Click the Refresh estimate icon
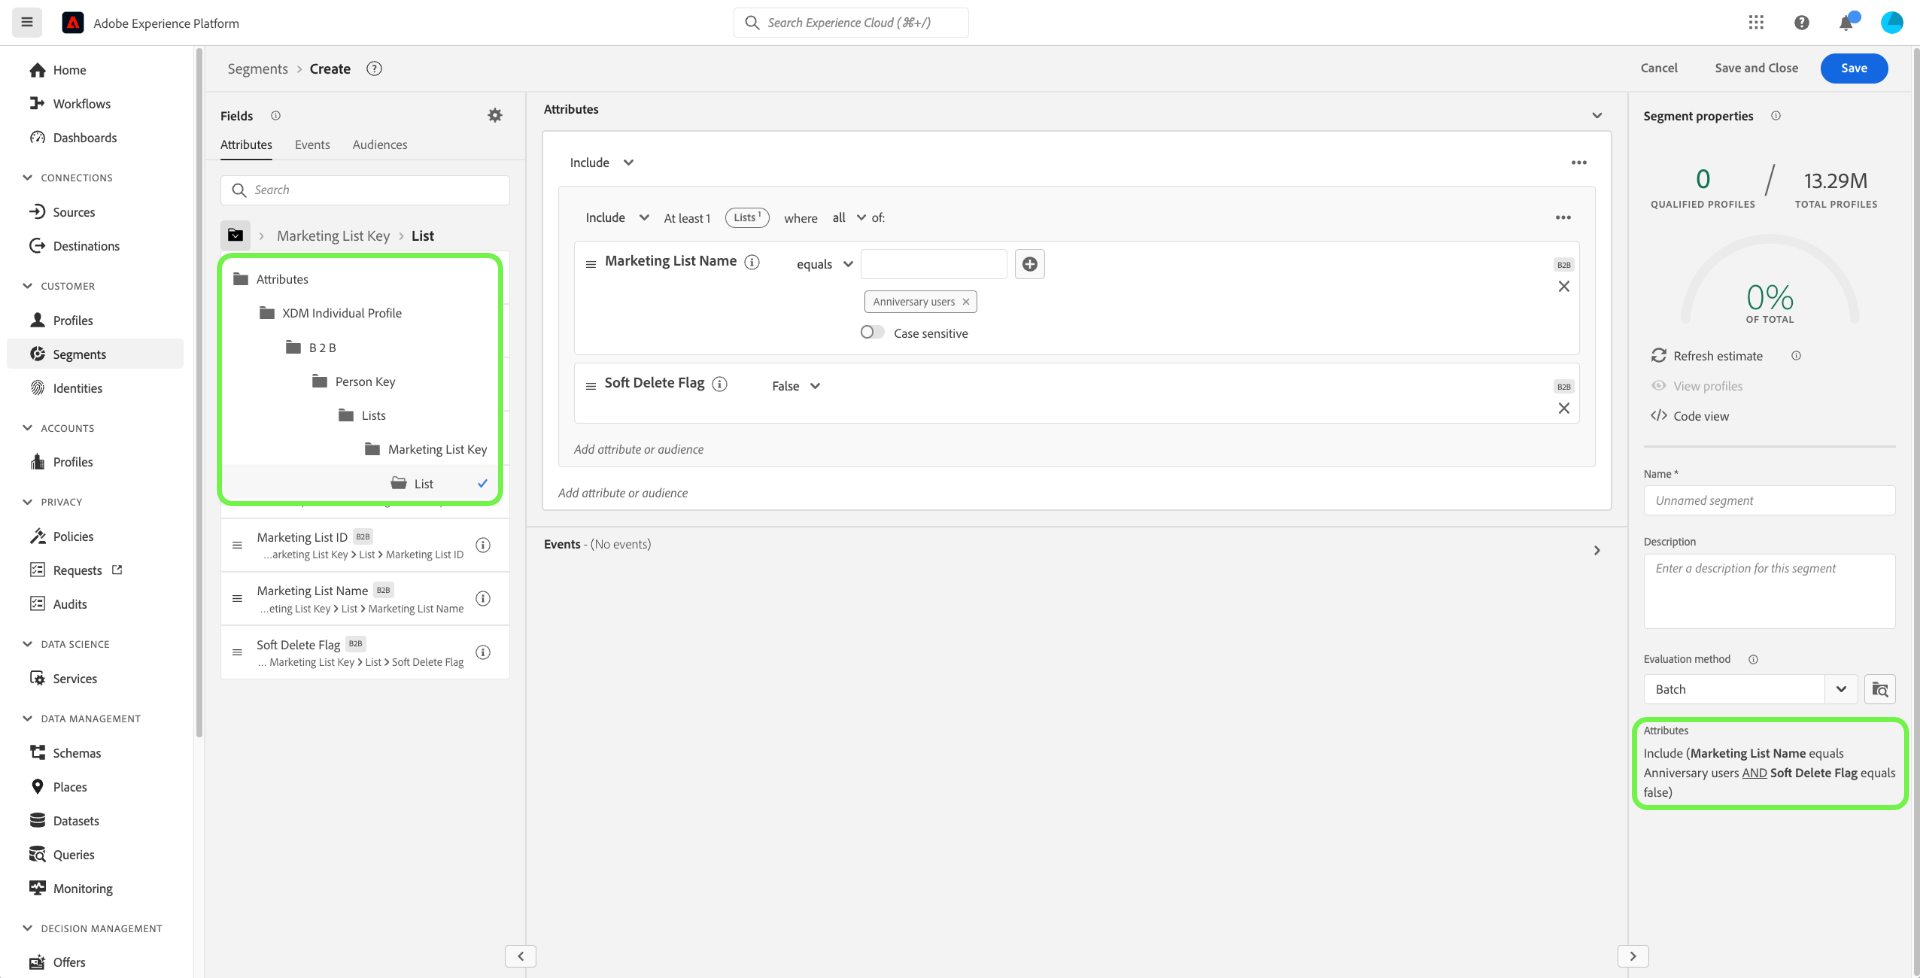The image size is (1920, 978). click(x=1659, y=356)
